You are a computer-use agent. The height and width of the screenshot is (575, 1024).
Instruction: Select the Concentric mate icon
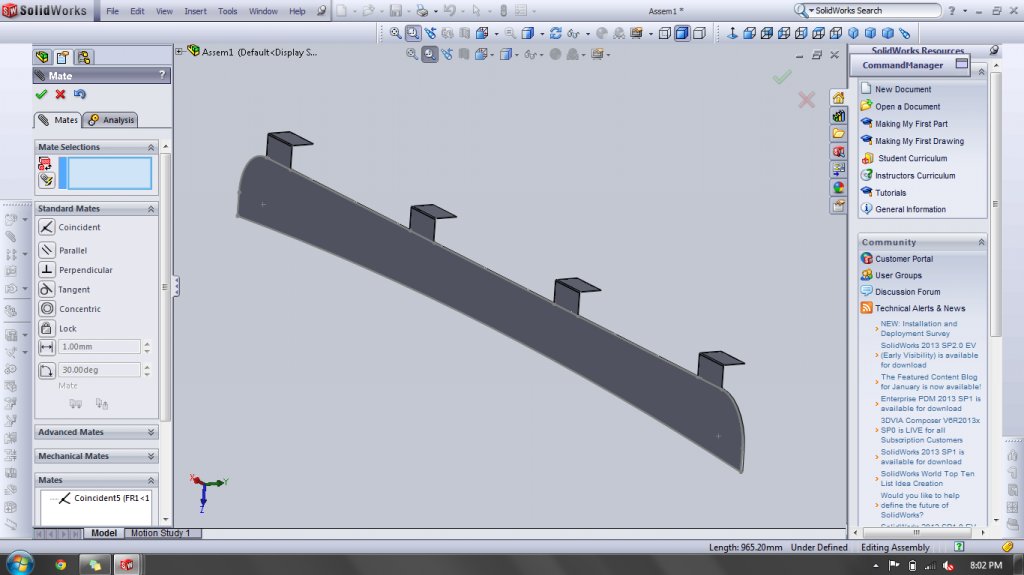click(x=46, y=308)
